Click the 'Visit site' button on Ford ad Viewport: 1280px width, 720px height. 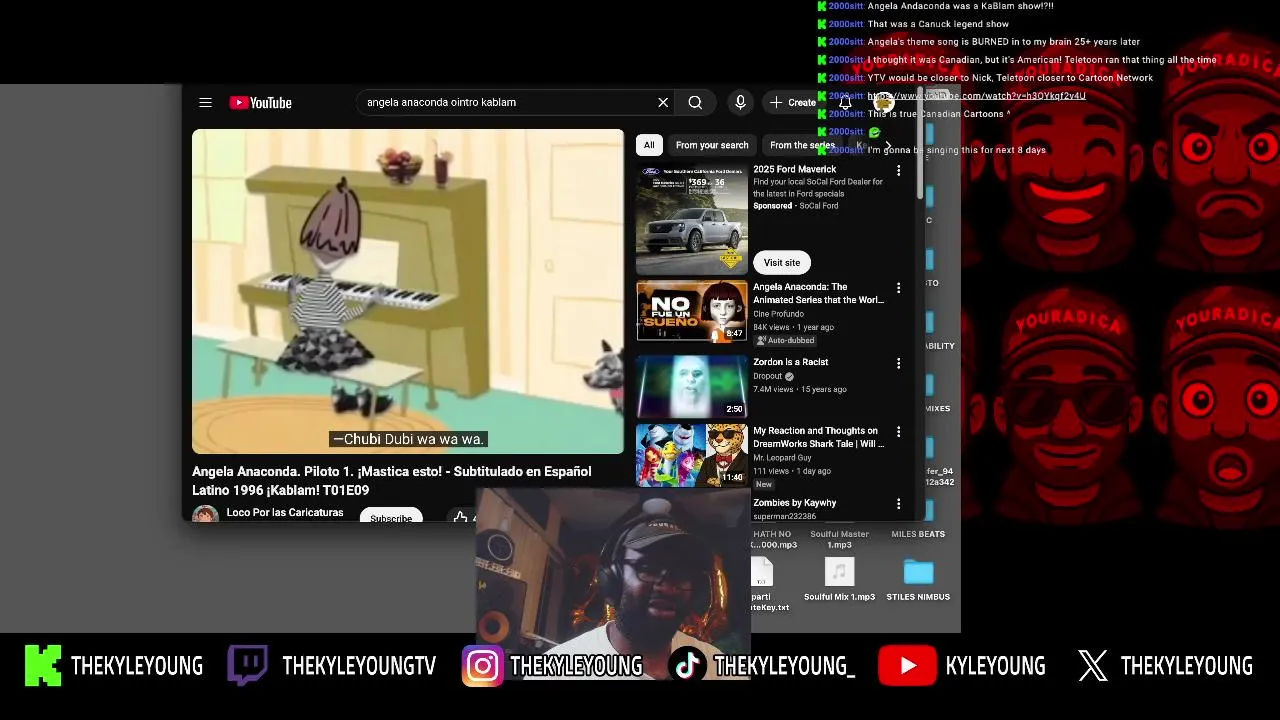782,262
